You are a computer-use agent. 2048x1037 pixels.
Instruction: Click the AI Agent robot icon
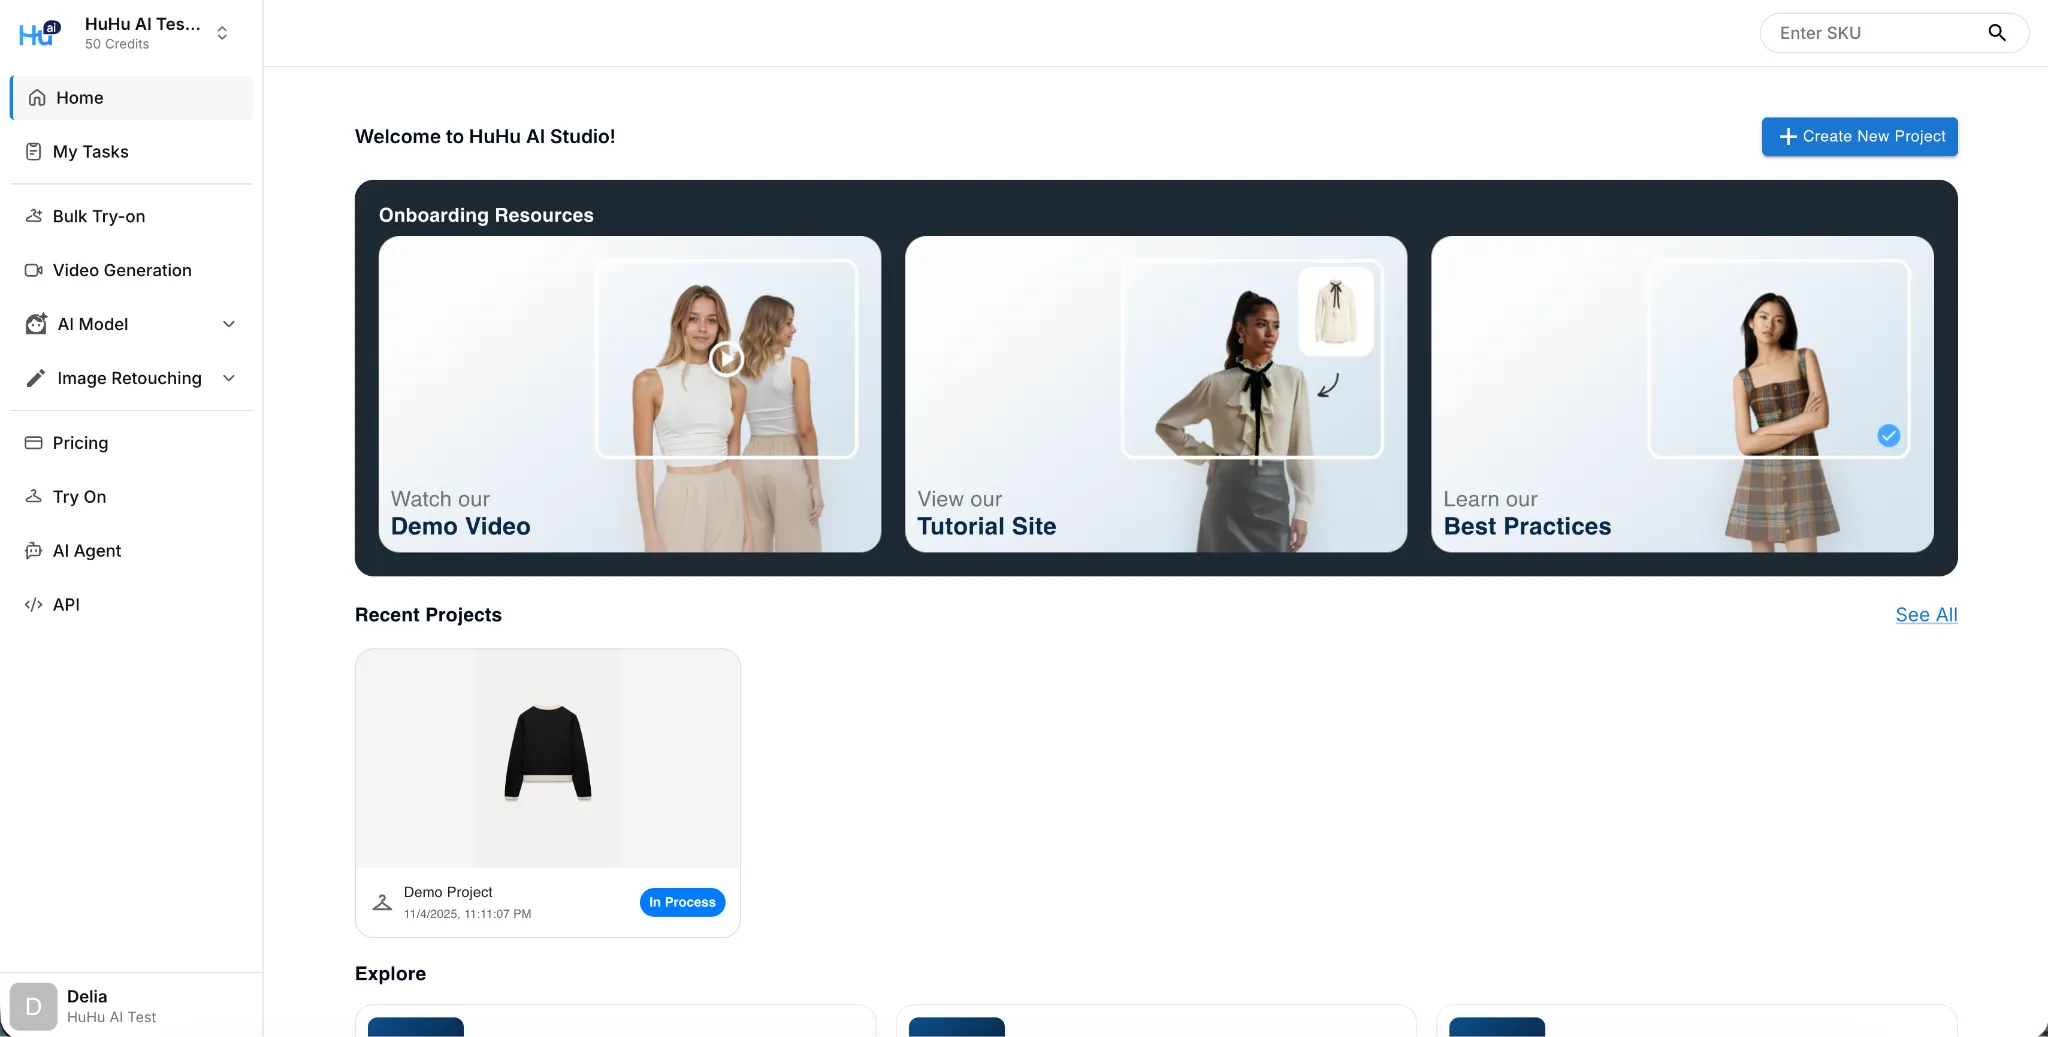click(x=33, y=551)
